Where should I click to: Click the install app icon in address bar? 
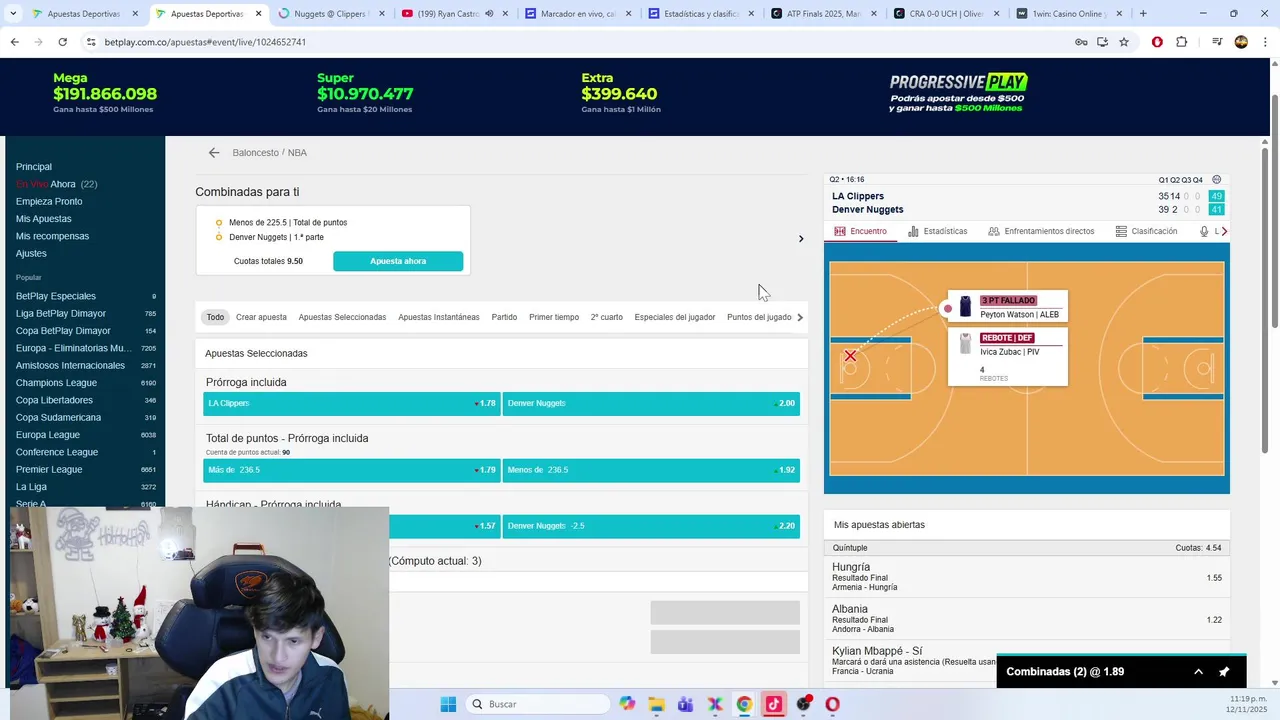1102,42
